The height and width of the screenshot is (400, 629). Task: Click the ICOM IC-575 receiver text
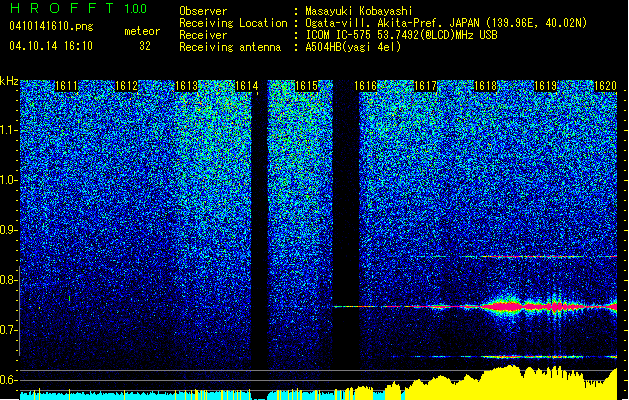[x=401, y=35]
